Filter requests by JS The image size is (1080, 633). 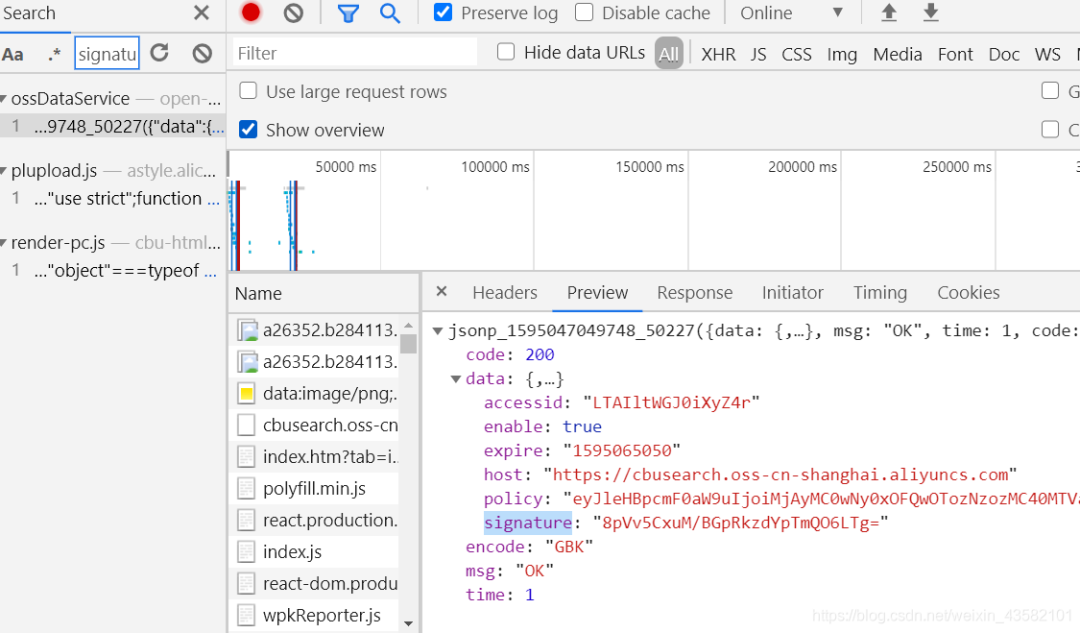point(758,54)
